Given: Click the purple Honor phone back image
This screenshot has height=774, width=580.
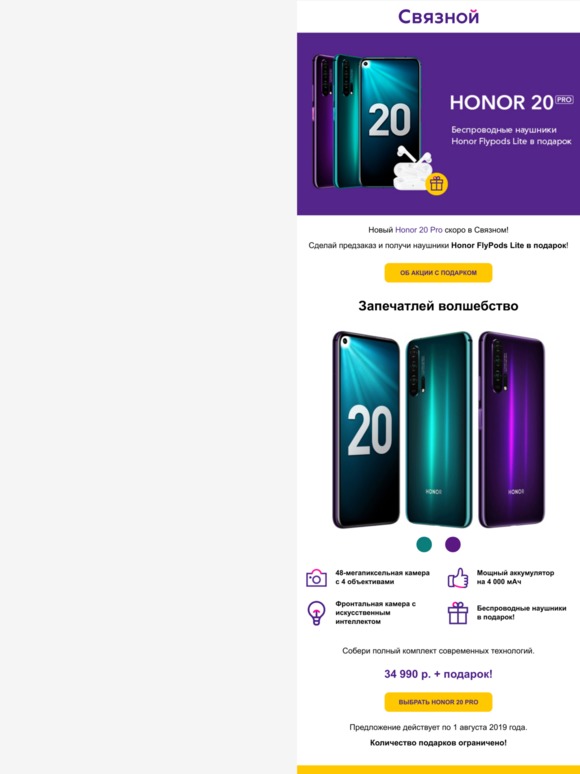Looking at the screenshot, I should (x=511, y=429).
